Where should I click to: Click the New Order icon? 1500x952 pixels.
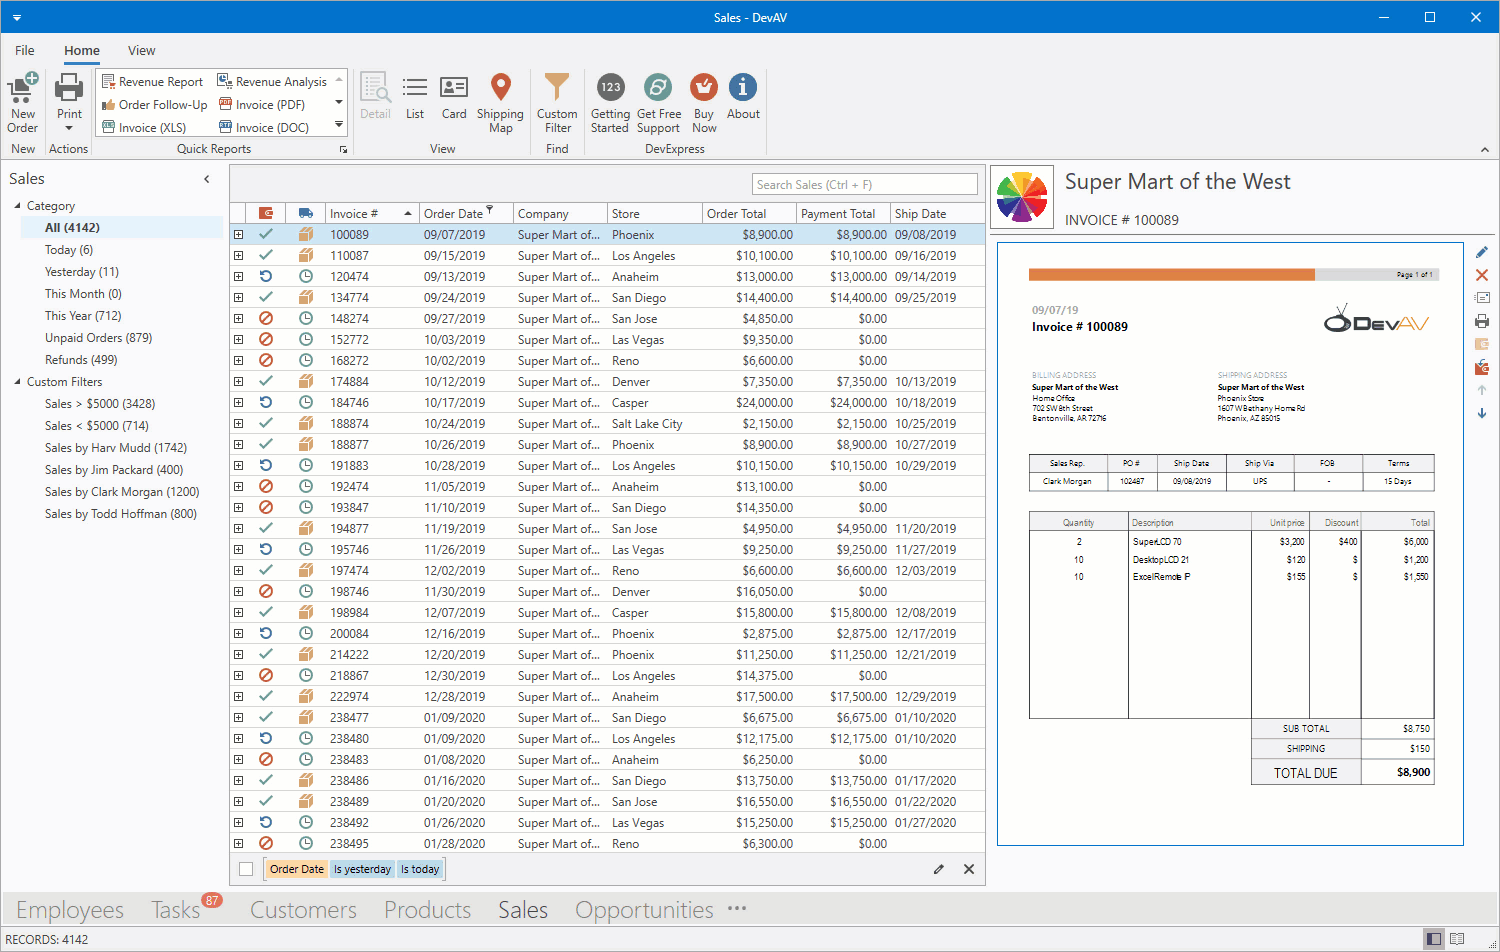[22, 90]
